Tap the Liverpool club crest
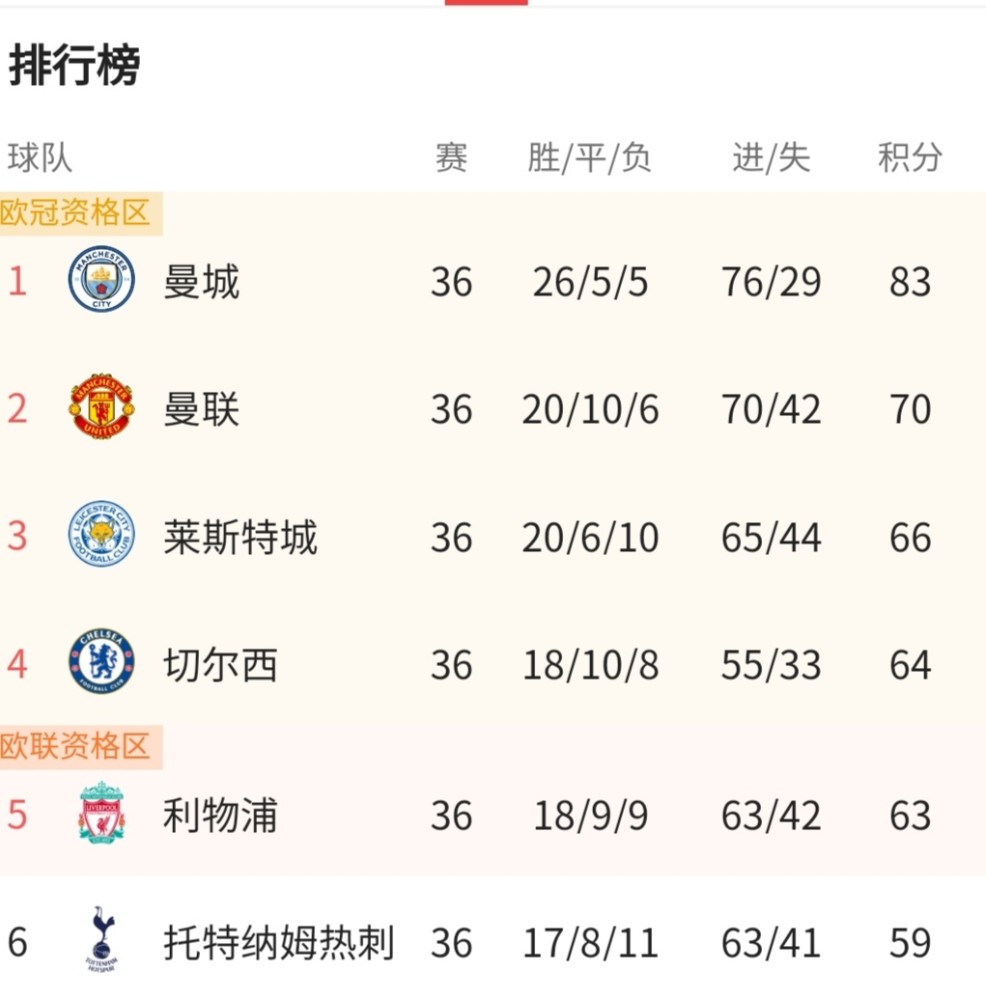The height and width of the screenshot is (1000, 986). coord(101,812)
